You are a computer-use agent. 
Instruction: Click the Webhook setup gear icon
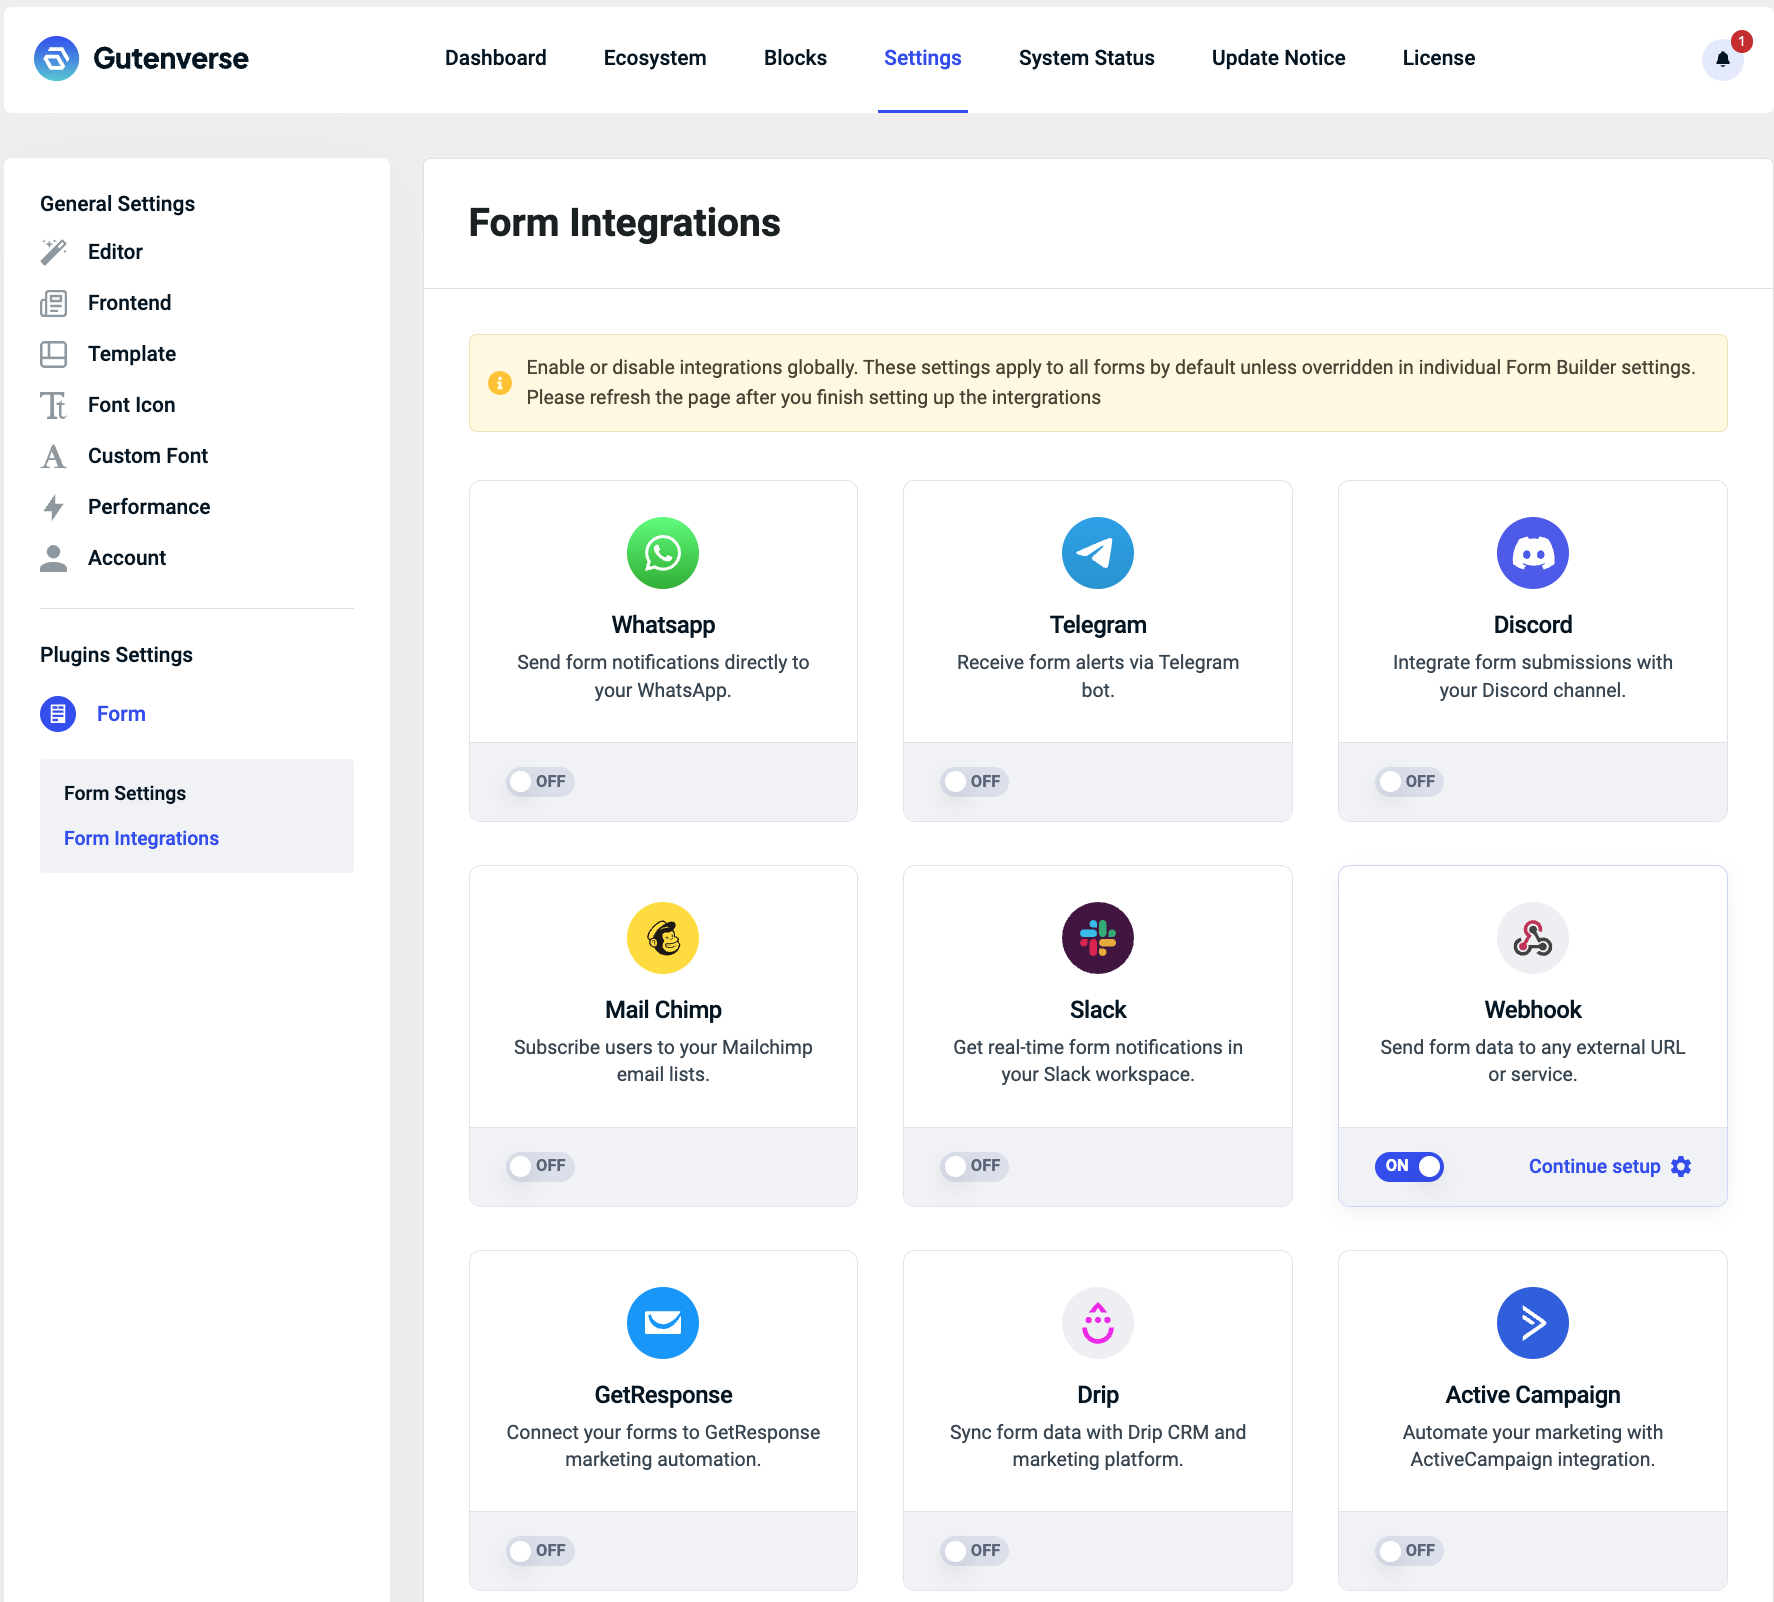pos(1681,1167)
